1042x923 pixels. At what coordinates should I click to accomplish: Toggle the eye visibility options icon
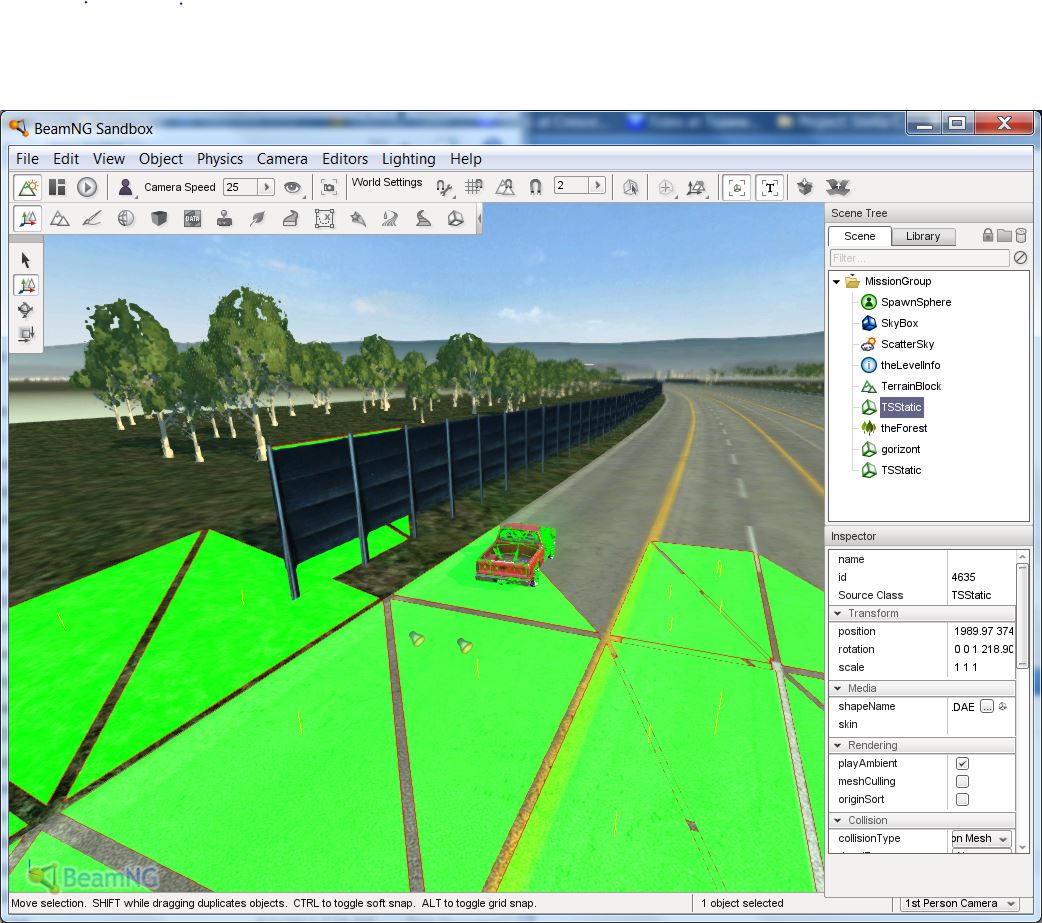292,187
